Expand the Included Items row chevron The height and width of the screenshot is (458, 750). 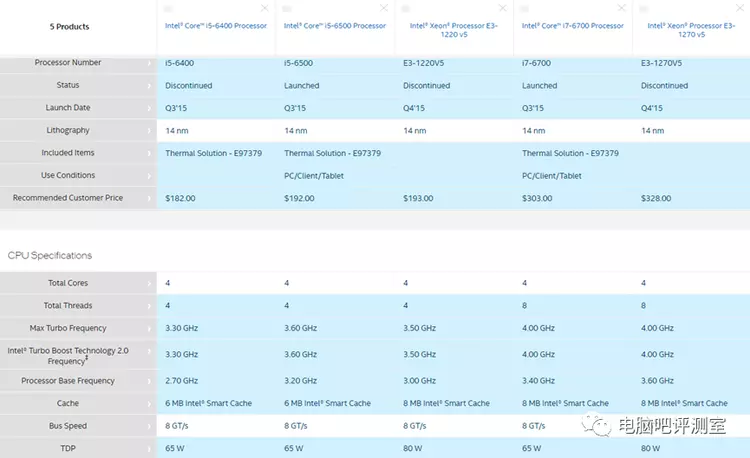[x=149, y=153]
